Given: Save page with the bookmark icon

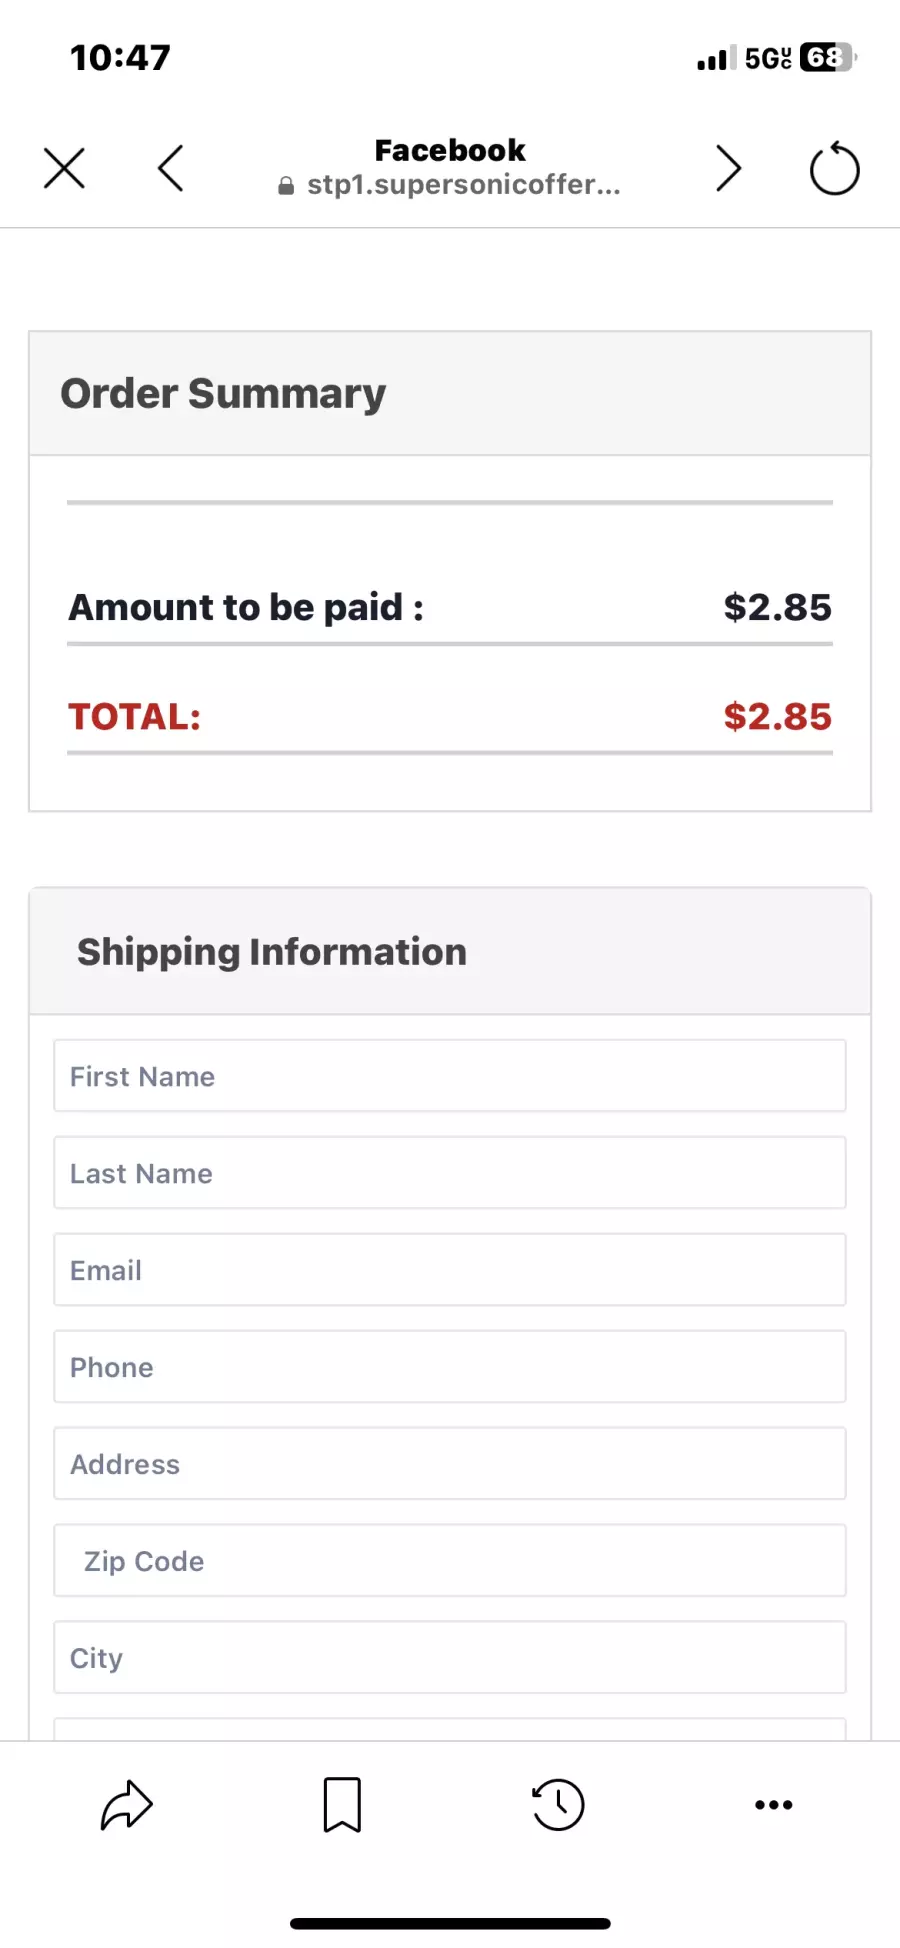Looking at the screenshot, I should point(342,1805).
